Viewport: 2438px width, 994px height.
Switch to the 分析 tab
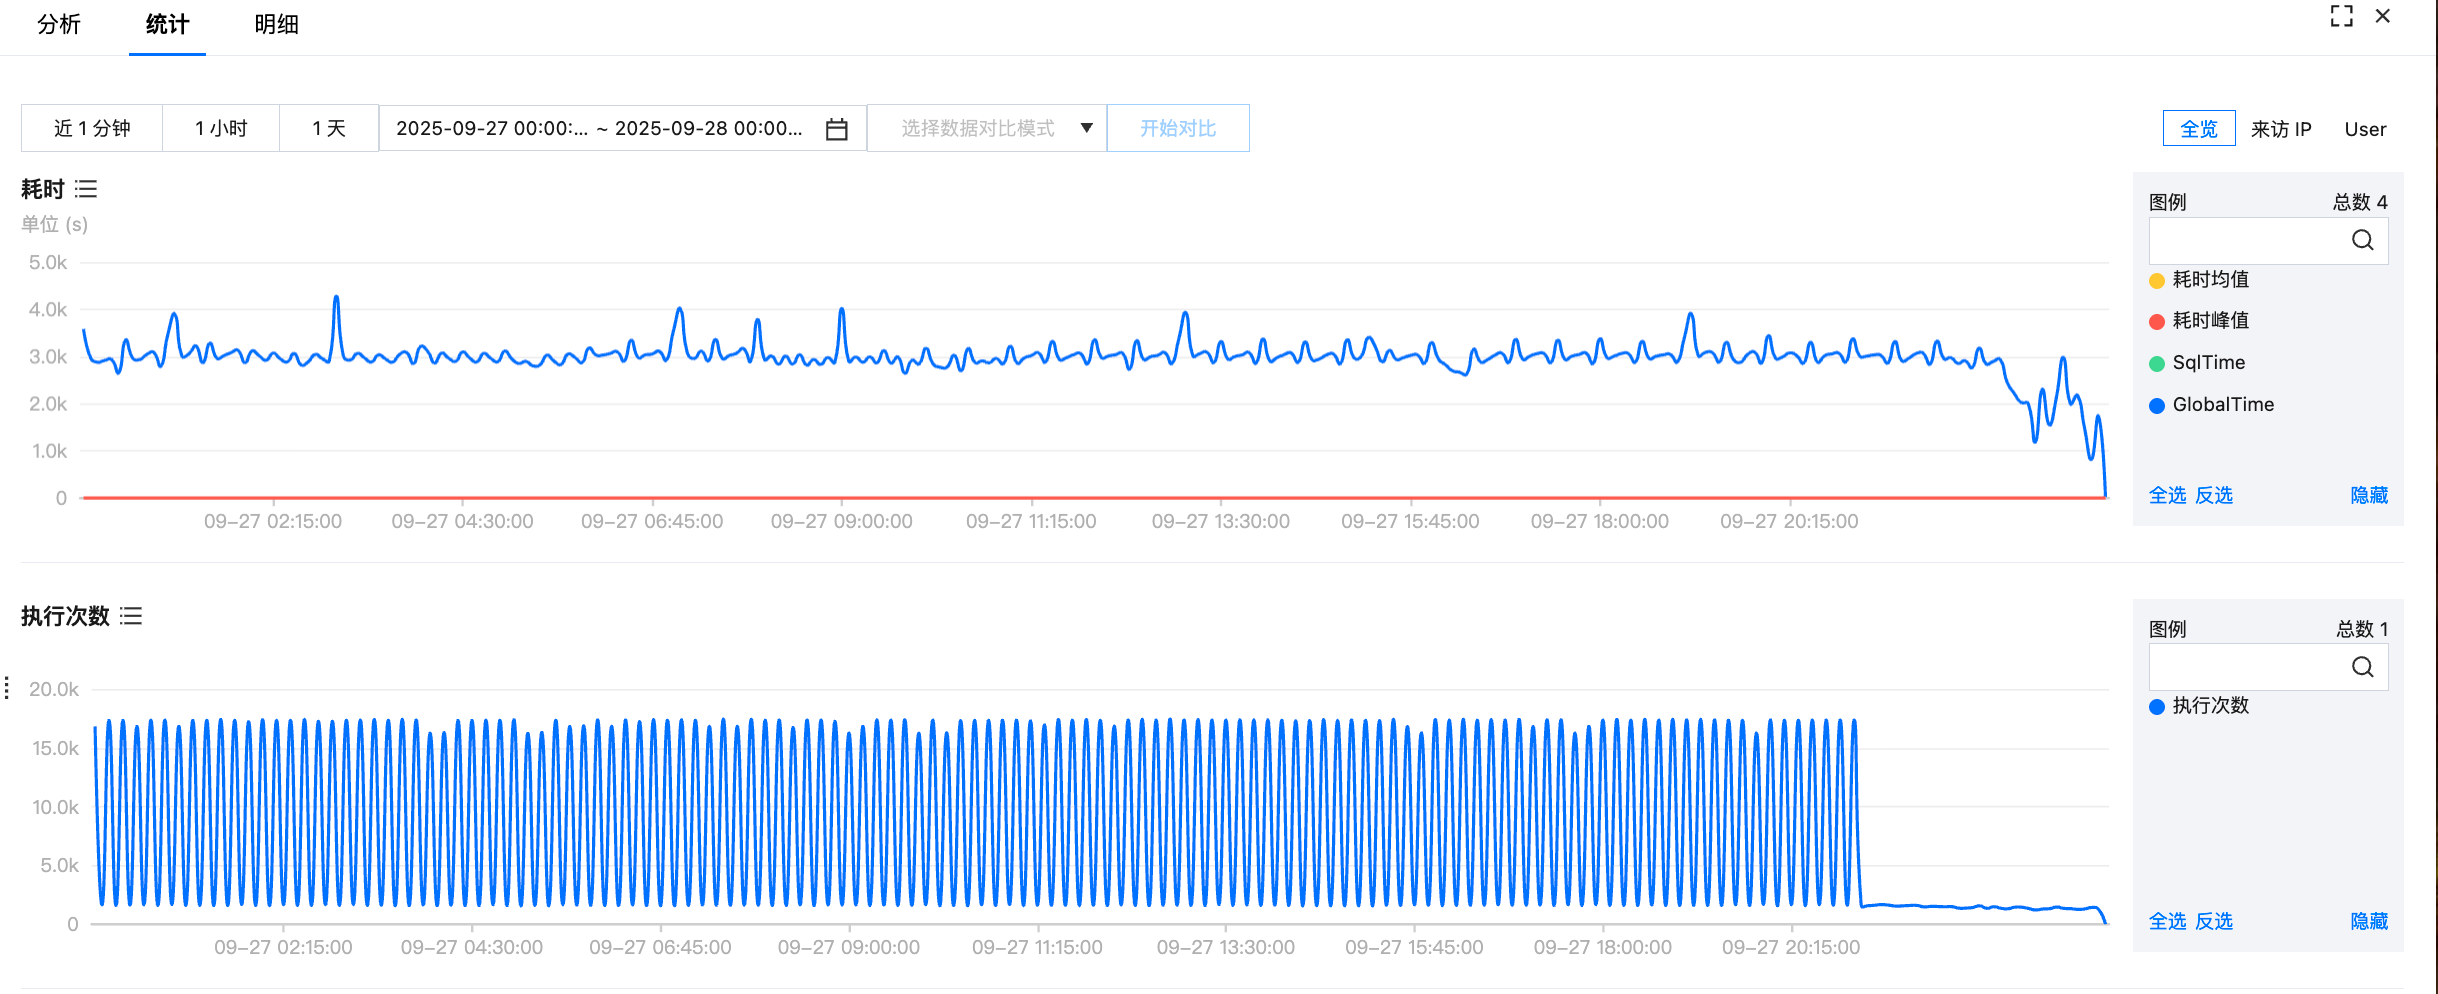[59, 24]
